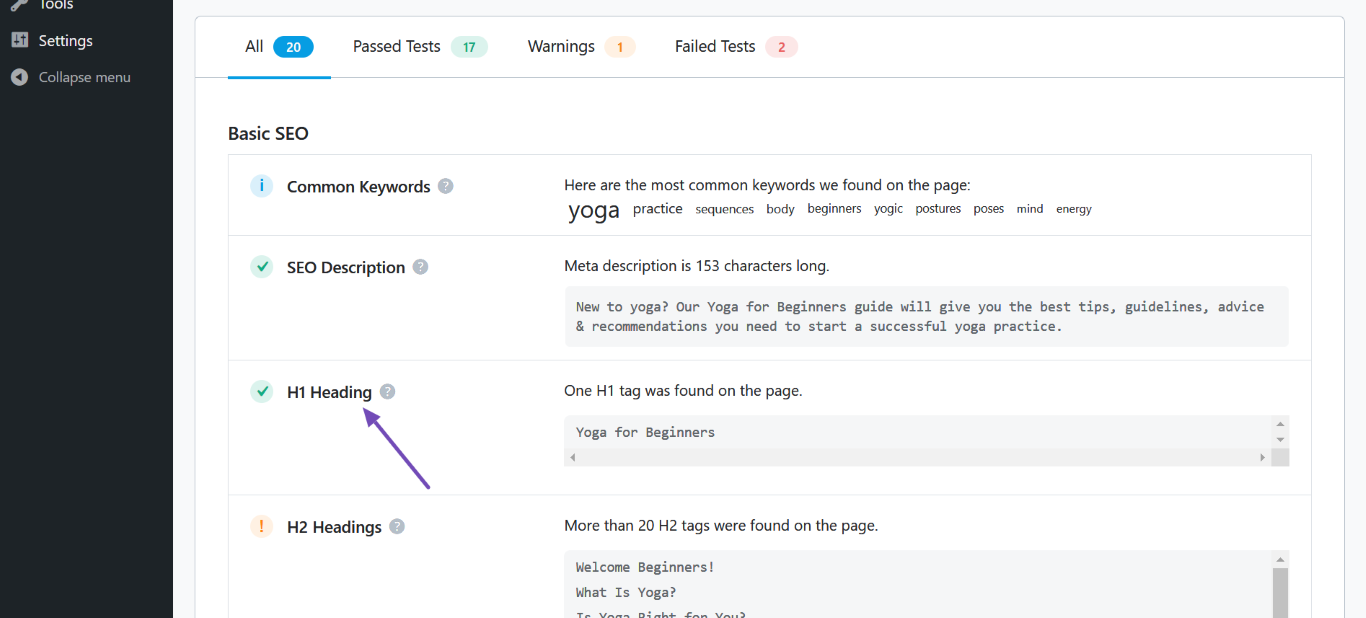Click 'One H1 tag was found on the page.'
The height and width of the screenshot is (618, 1366).
coord(683,391)
